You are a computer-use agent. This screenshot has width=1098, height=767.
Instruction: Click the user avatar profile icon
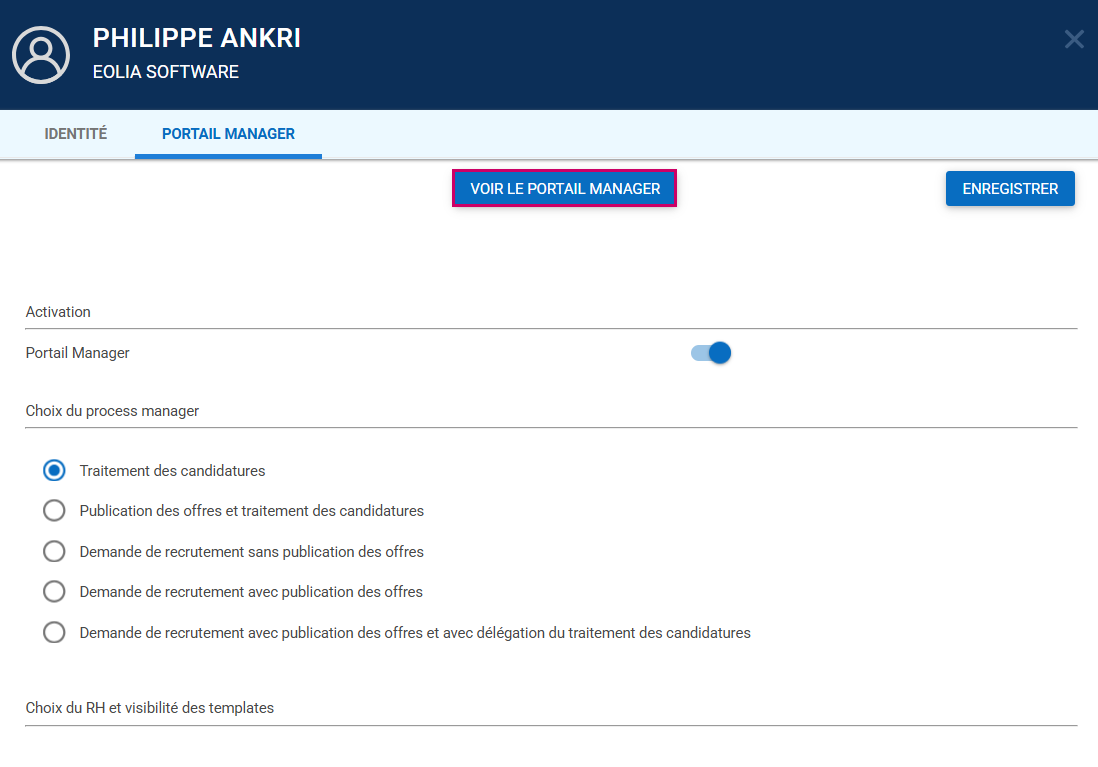click(41, 55)
